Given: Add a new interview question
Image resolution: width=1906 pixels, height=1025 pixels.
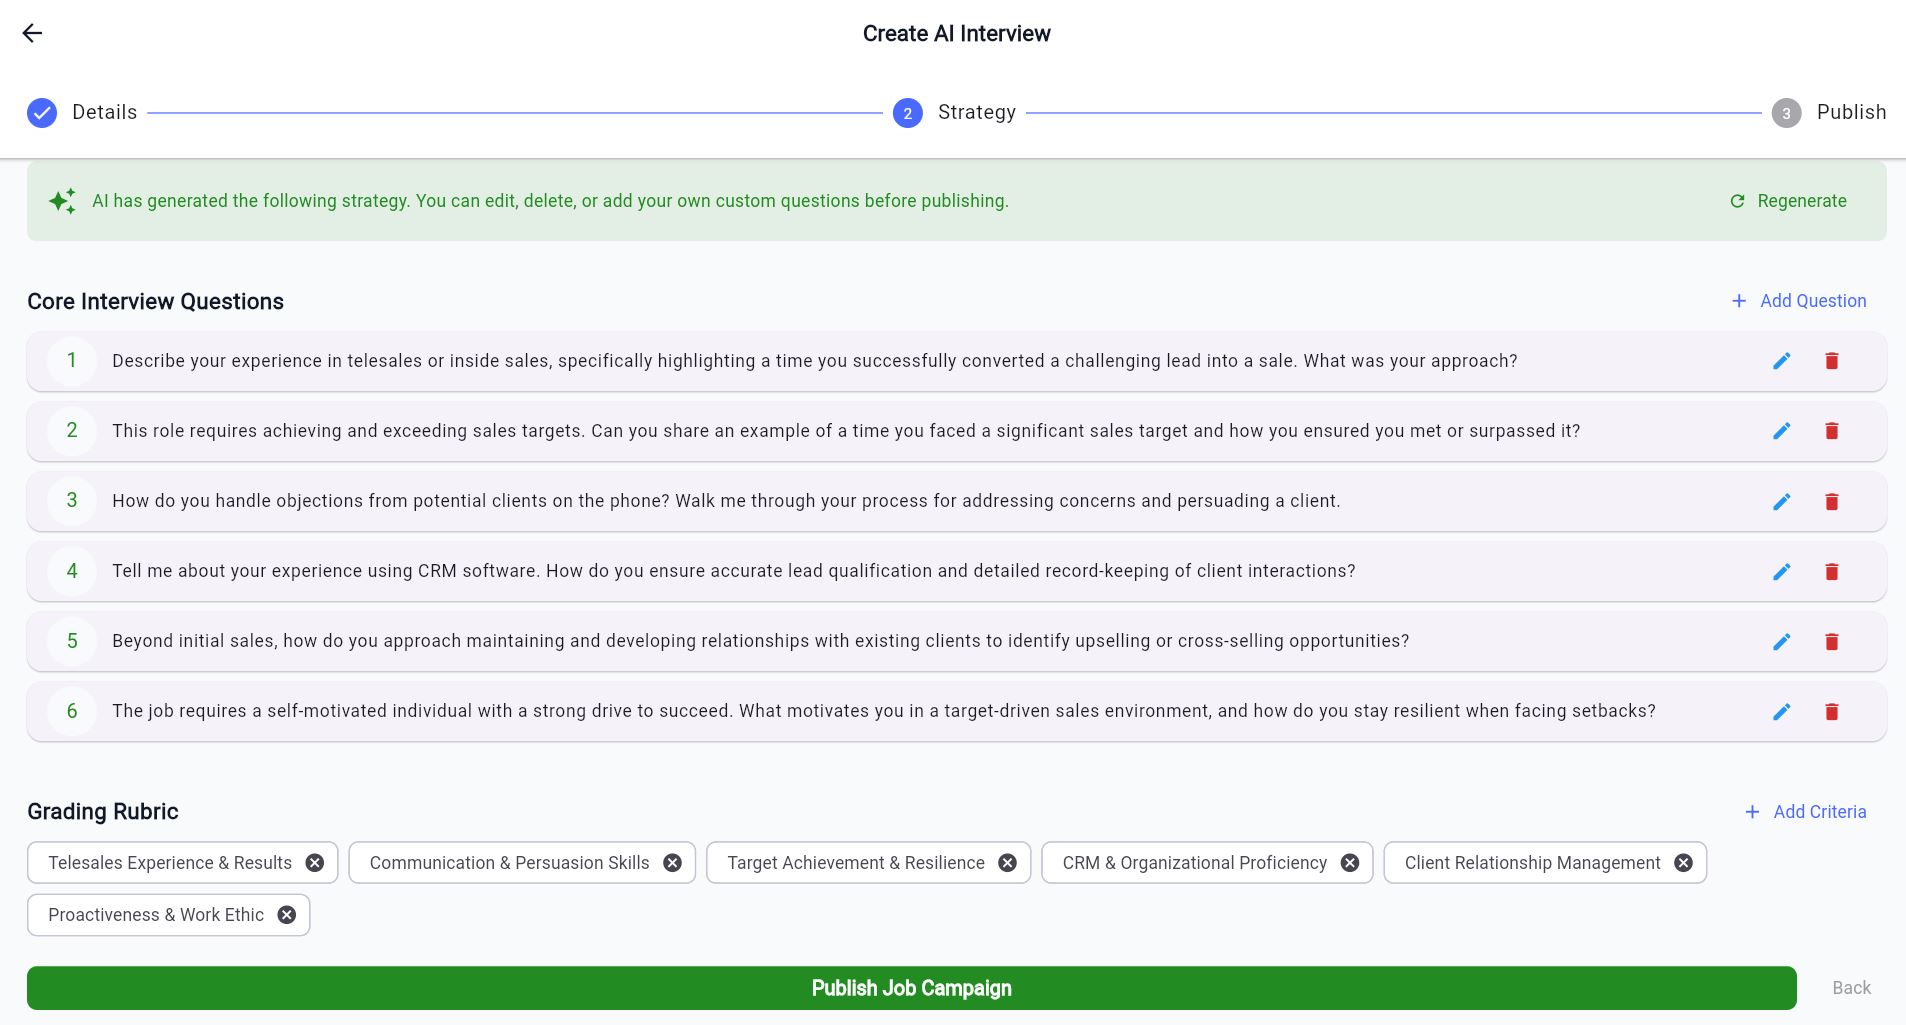Looking at the screenshot, I should (1798, 301).
